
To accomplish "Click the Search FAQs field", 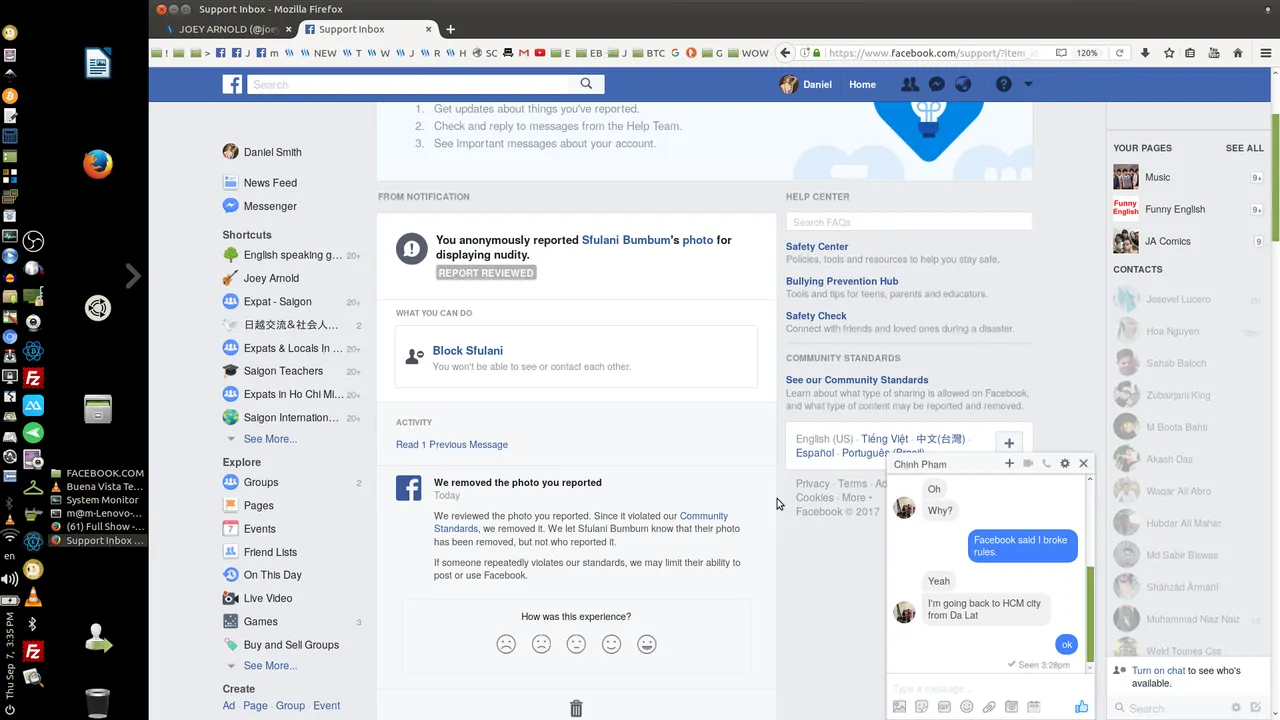I will [x=909, y=222].
